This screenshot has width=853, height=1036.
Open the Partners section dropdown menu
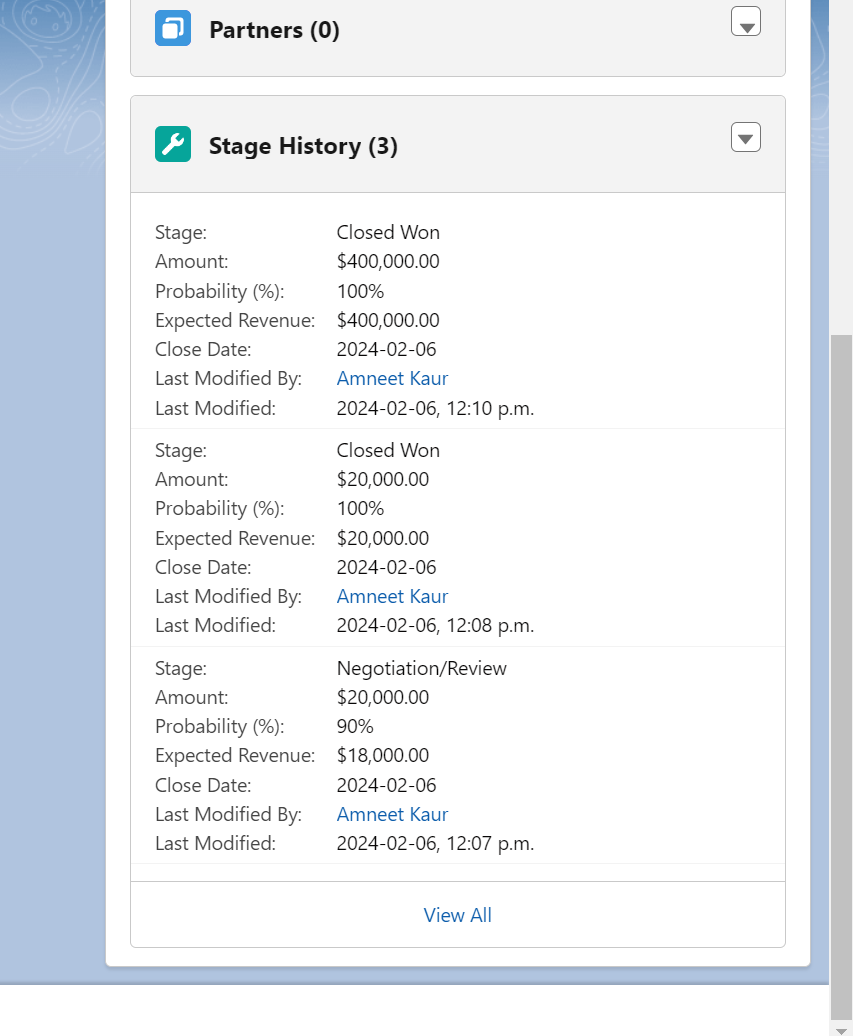tap(745, 21)
